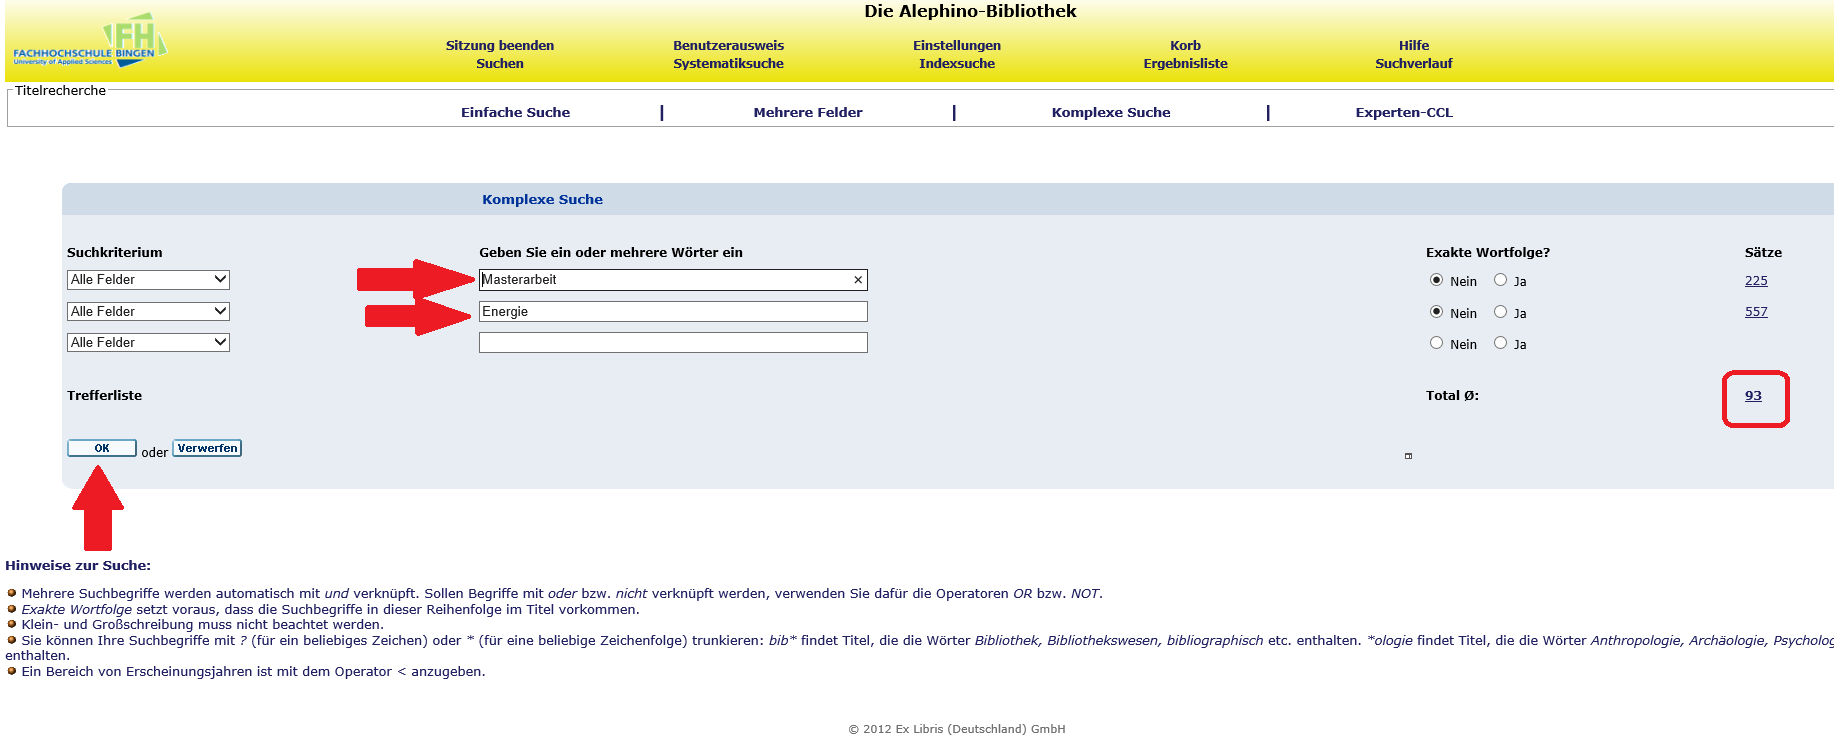This screenshot has width=1834, height=741.
Task: Switch to Mehrere Felder tab
Action: (808, 113)
